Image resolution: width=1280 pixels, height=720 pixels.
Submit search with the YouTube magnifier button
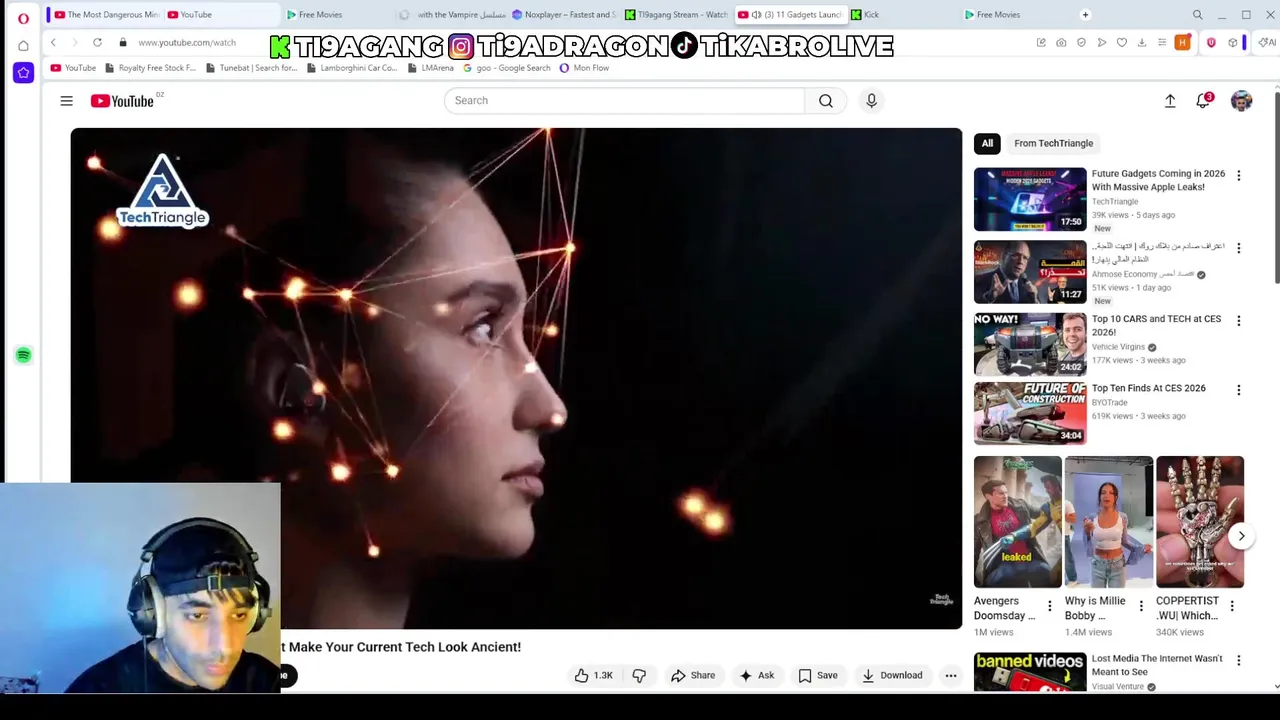tap(826, 100)
